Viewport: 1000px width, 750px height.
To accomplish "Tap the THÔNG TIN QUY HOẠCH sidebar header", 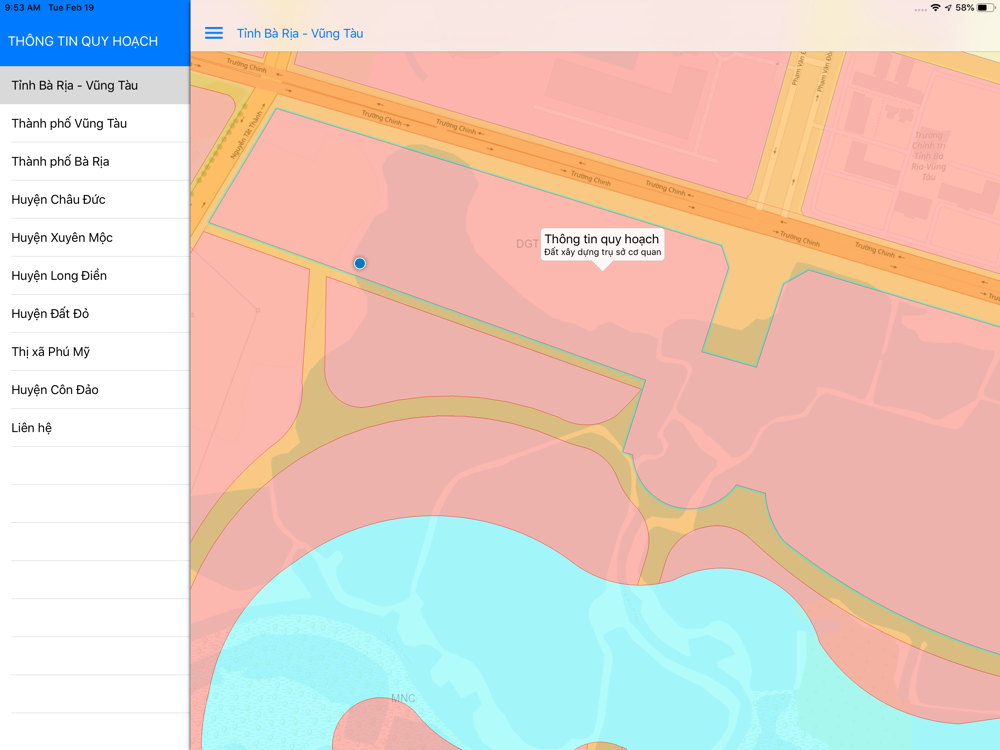I will (x=83, y=41).
